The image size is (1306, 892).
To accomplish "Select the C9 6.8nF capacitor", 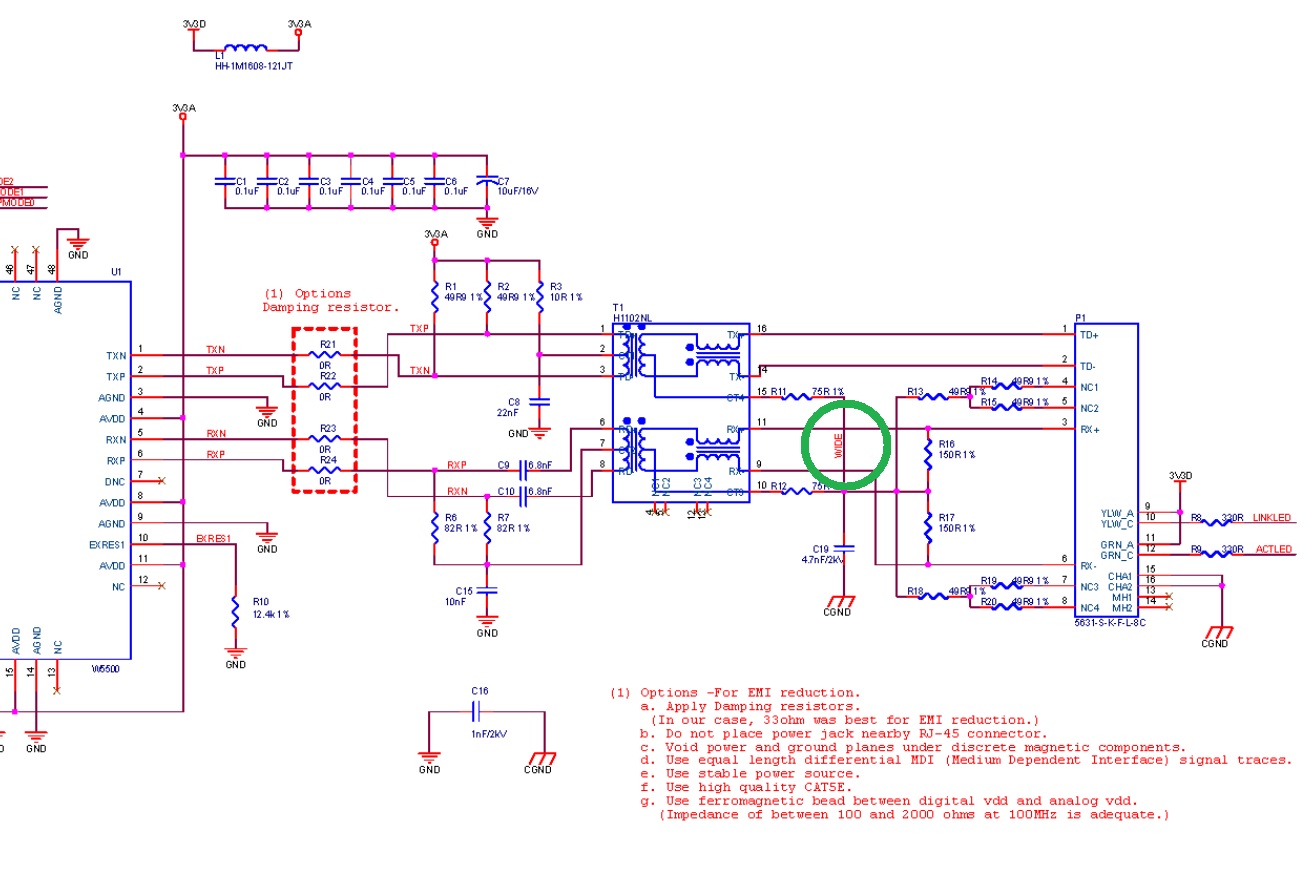I will tap(523, 470).
